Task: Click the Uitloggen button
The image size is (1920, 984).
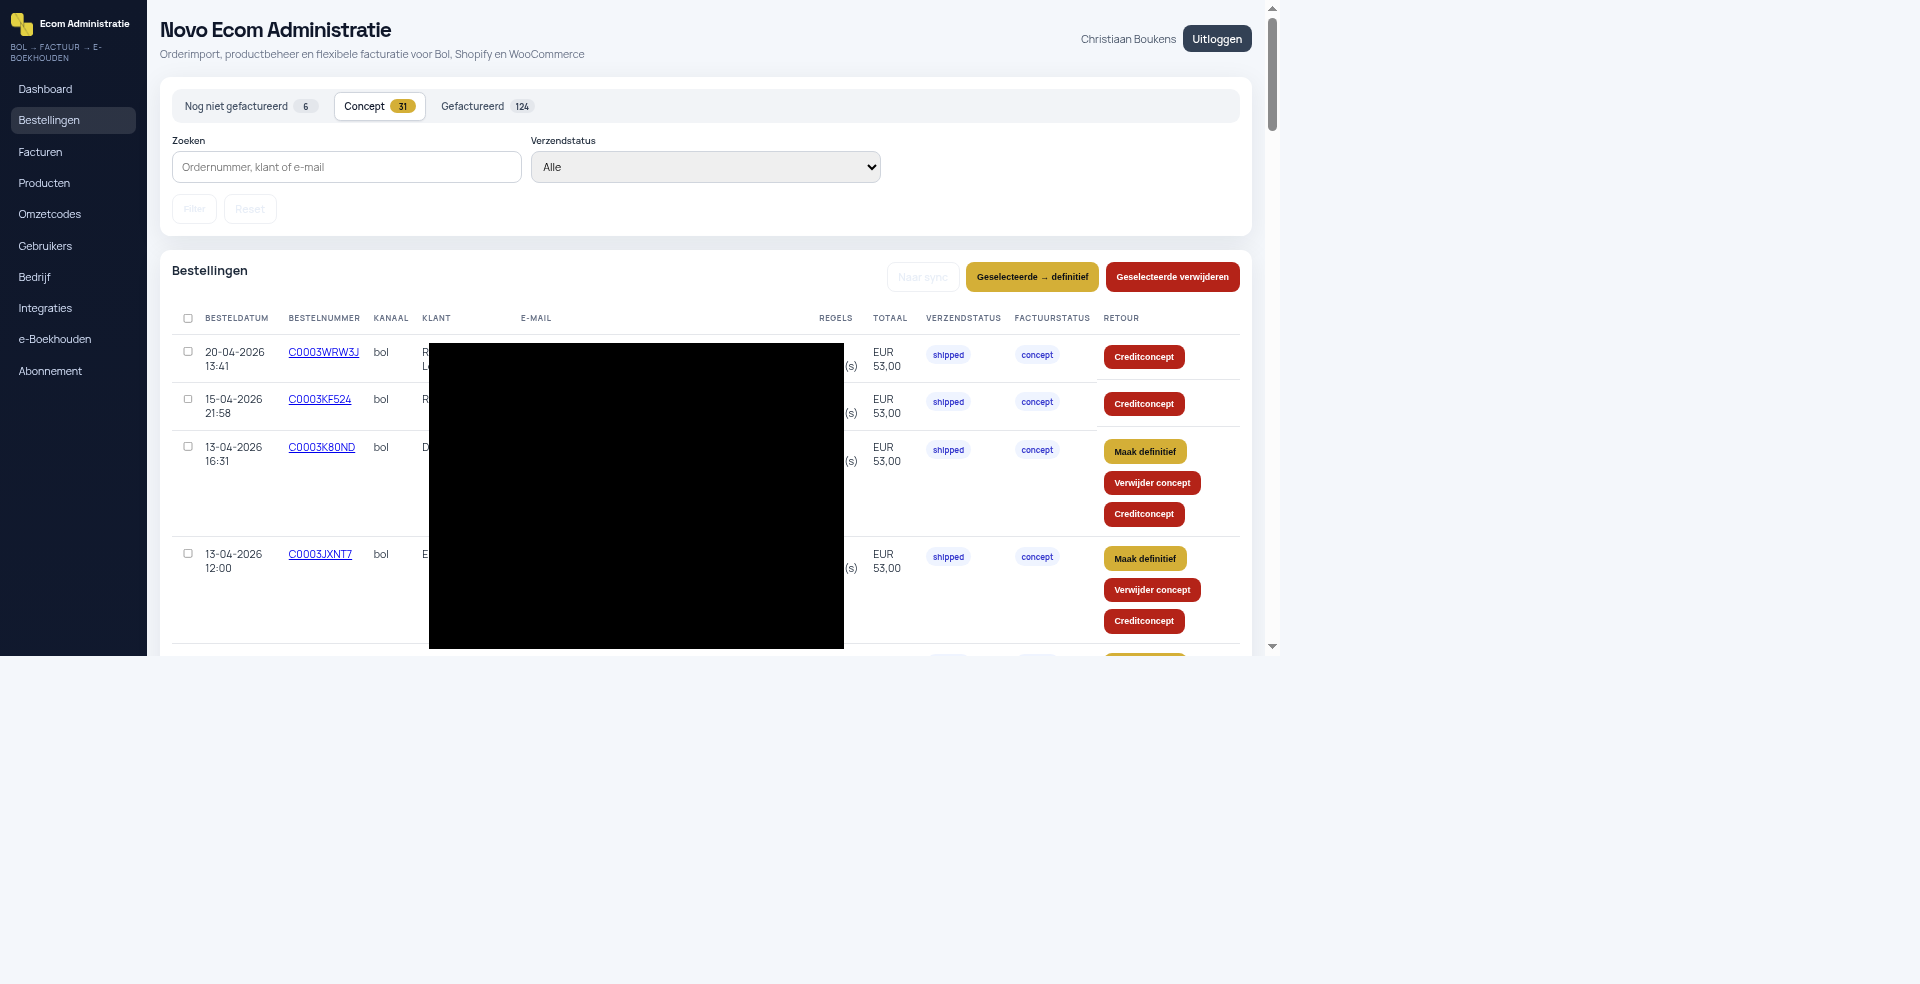Action: [1217, 39]
